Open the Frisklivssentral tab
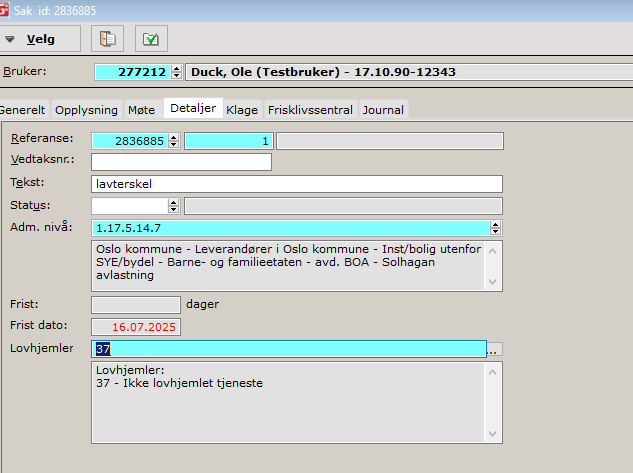This screenshot has height=473, width=633. (x=310, y=110)
